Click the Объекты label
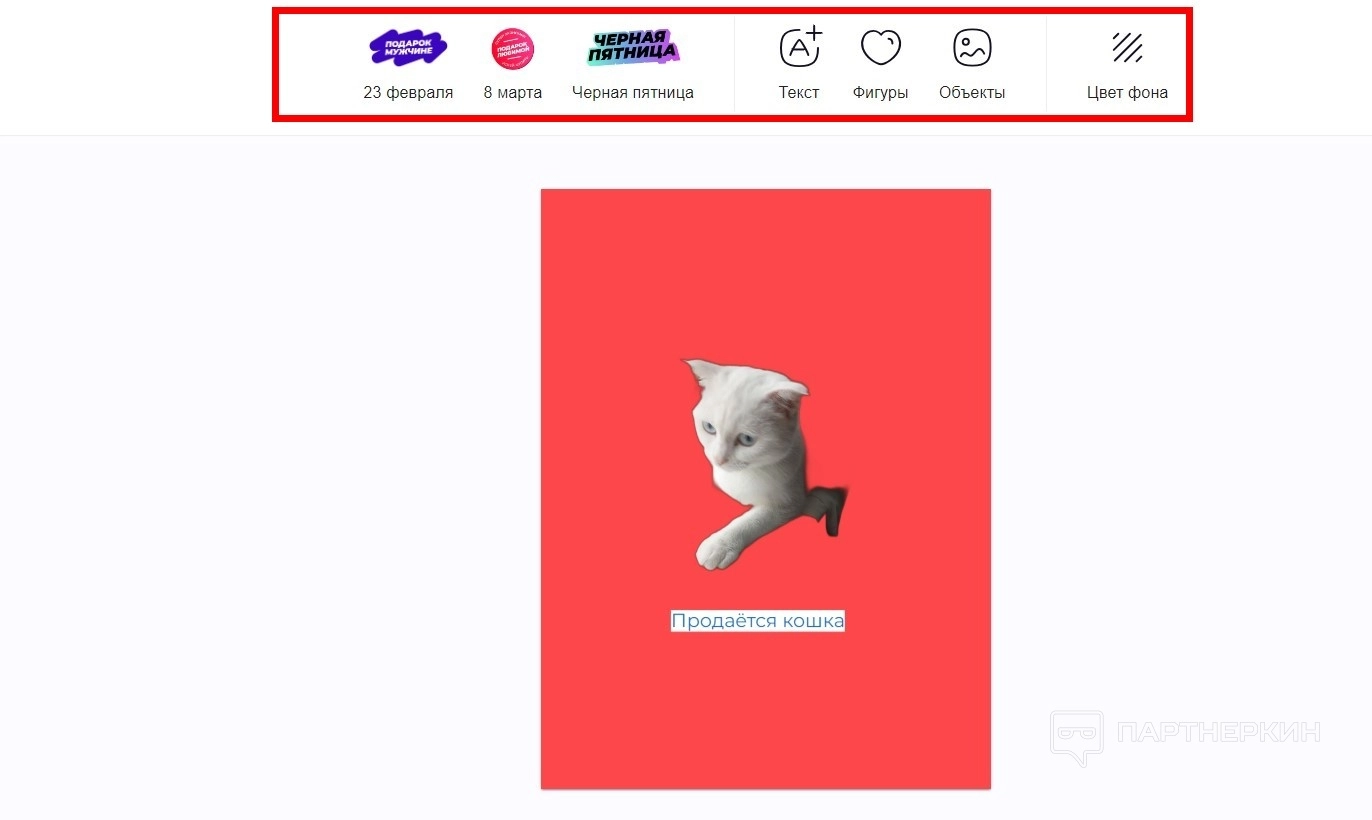This screenshot has width=1372, height=820. (x=972, y=93)
